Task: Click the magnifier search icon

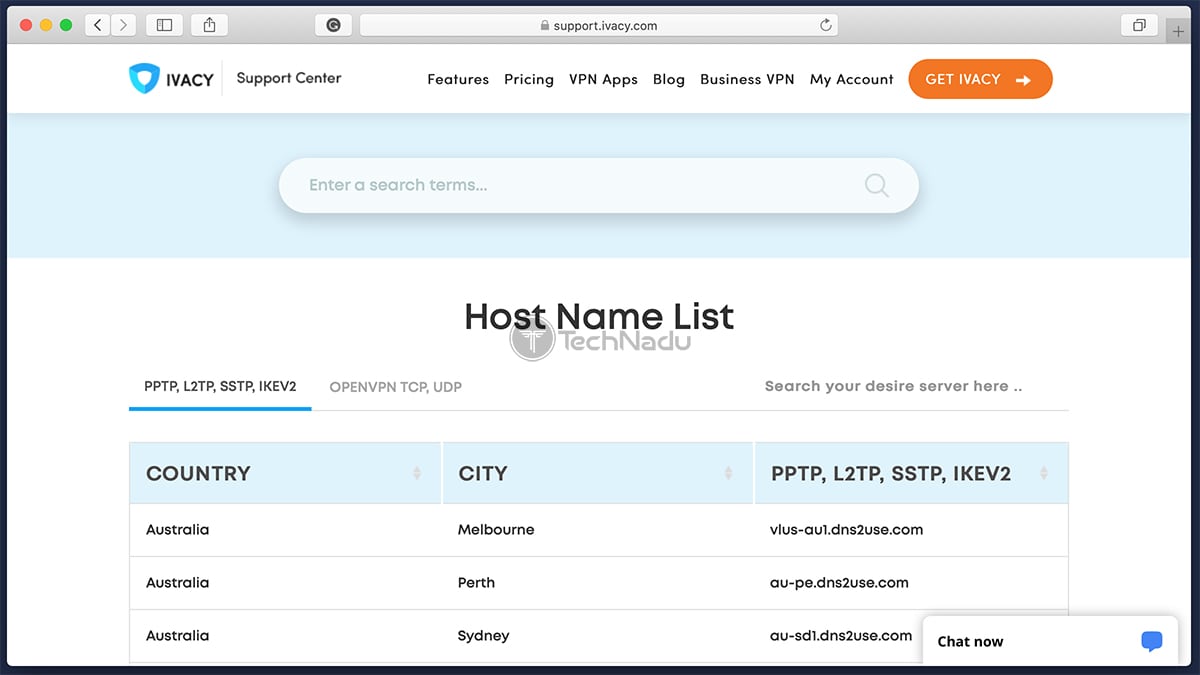Action: coord(876,185)
